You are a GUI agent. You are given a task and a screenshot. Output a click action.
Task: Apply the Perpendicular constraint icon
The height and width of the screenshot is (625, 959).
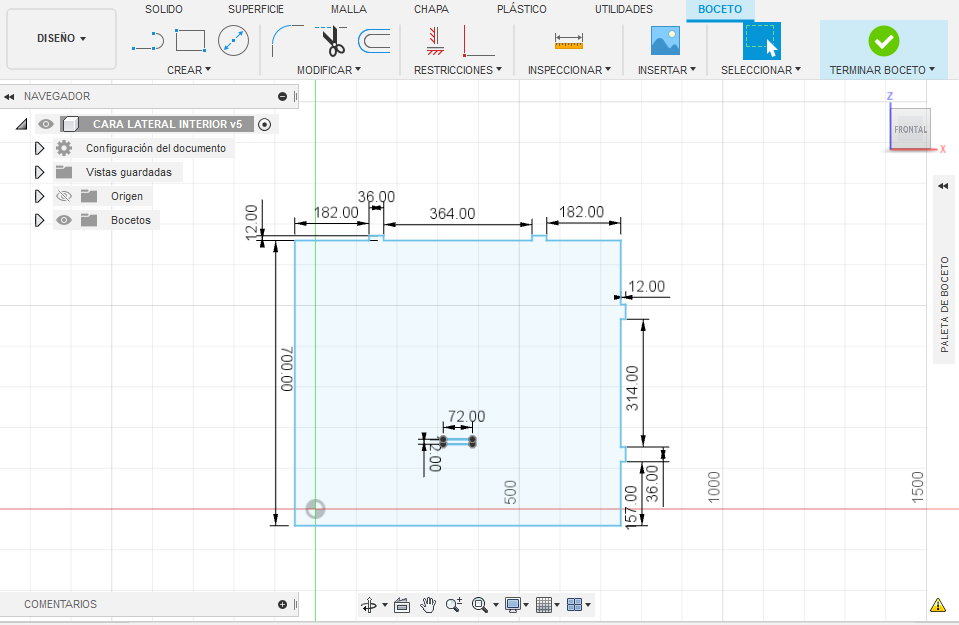tap(478, 41)
